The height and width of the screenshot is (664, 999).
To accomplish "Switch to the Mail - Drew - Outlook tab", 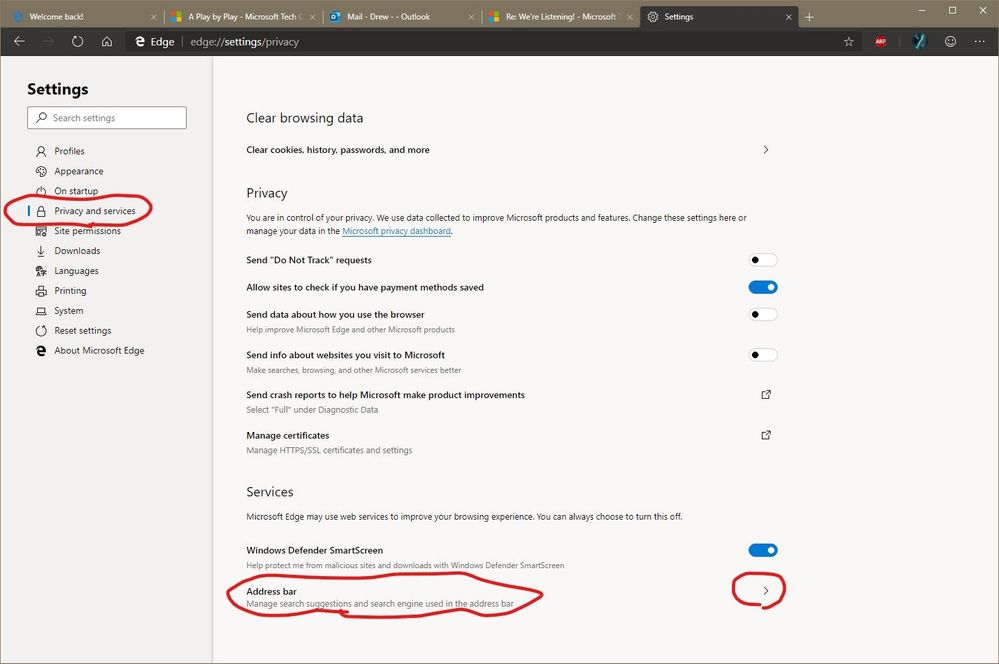I will (x=403, y=17).
